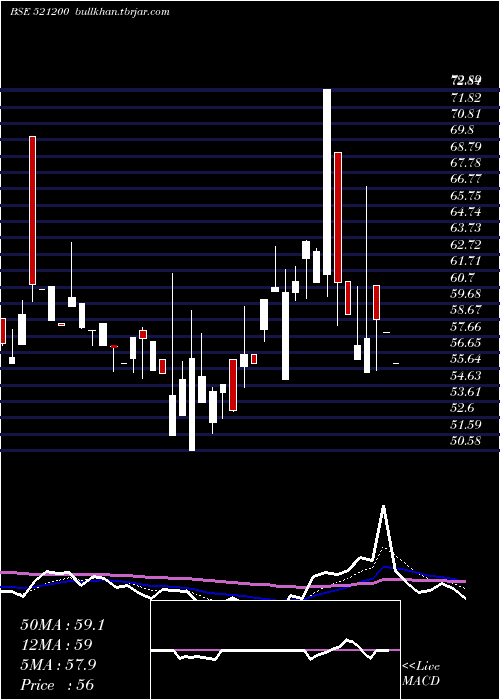Click the bullkhan.tbrjar.com watermark text
Viewport: 500px width, 700px height.
[121, 12]
